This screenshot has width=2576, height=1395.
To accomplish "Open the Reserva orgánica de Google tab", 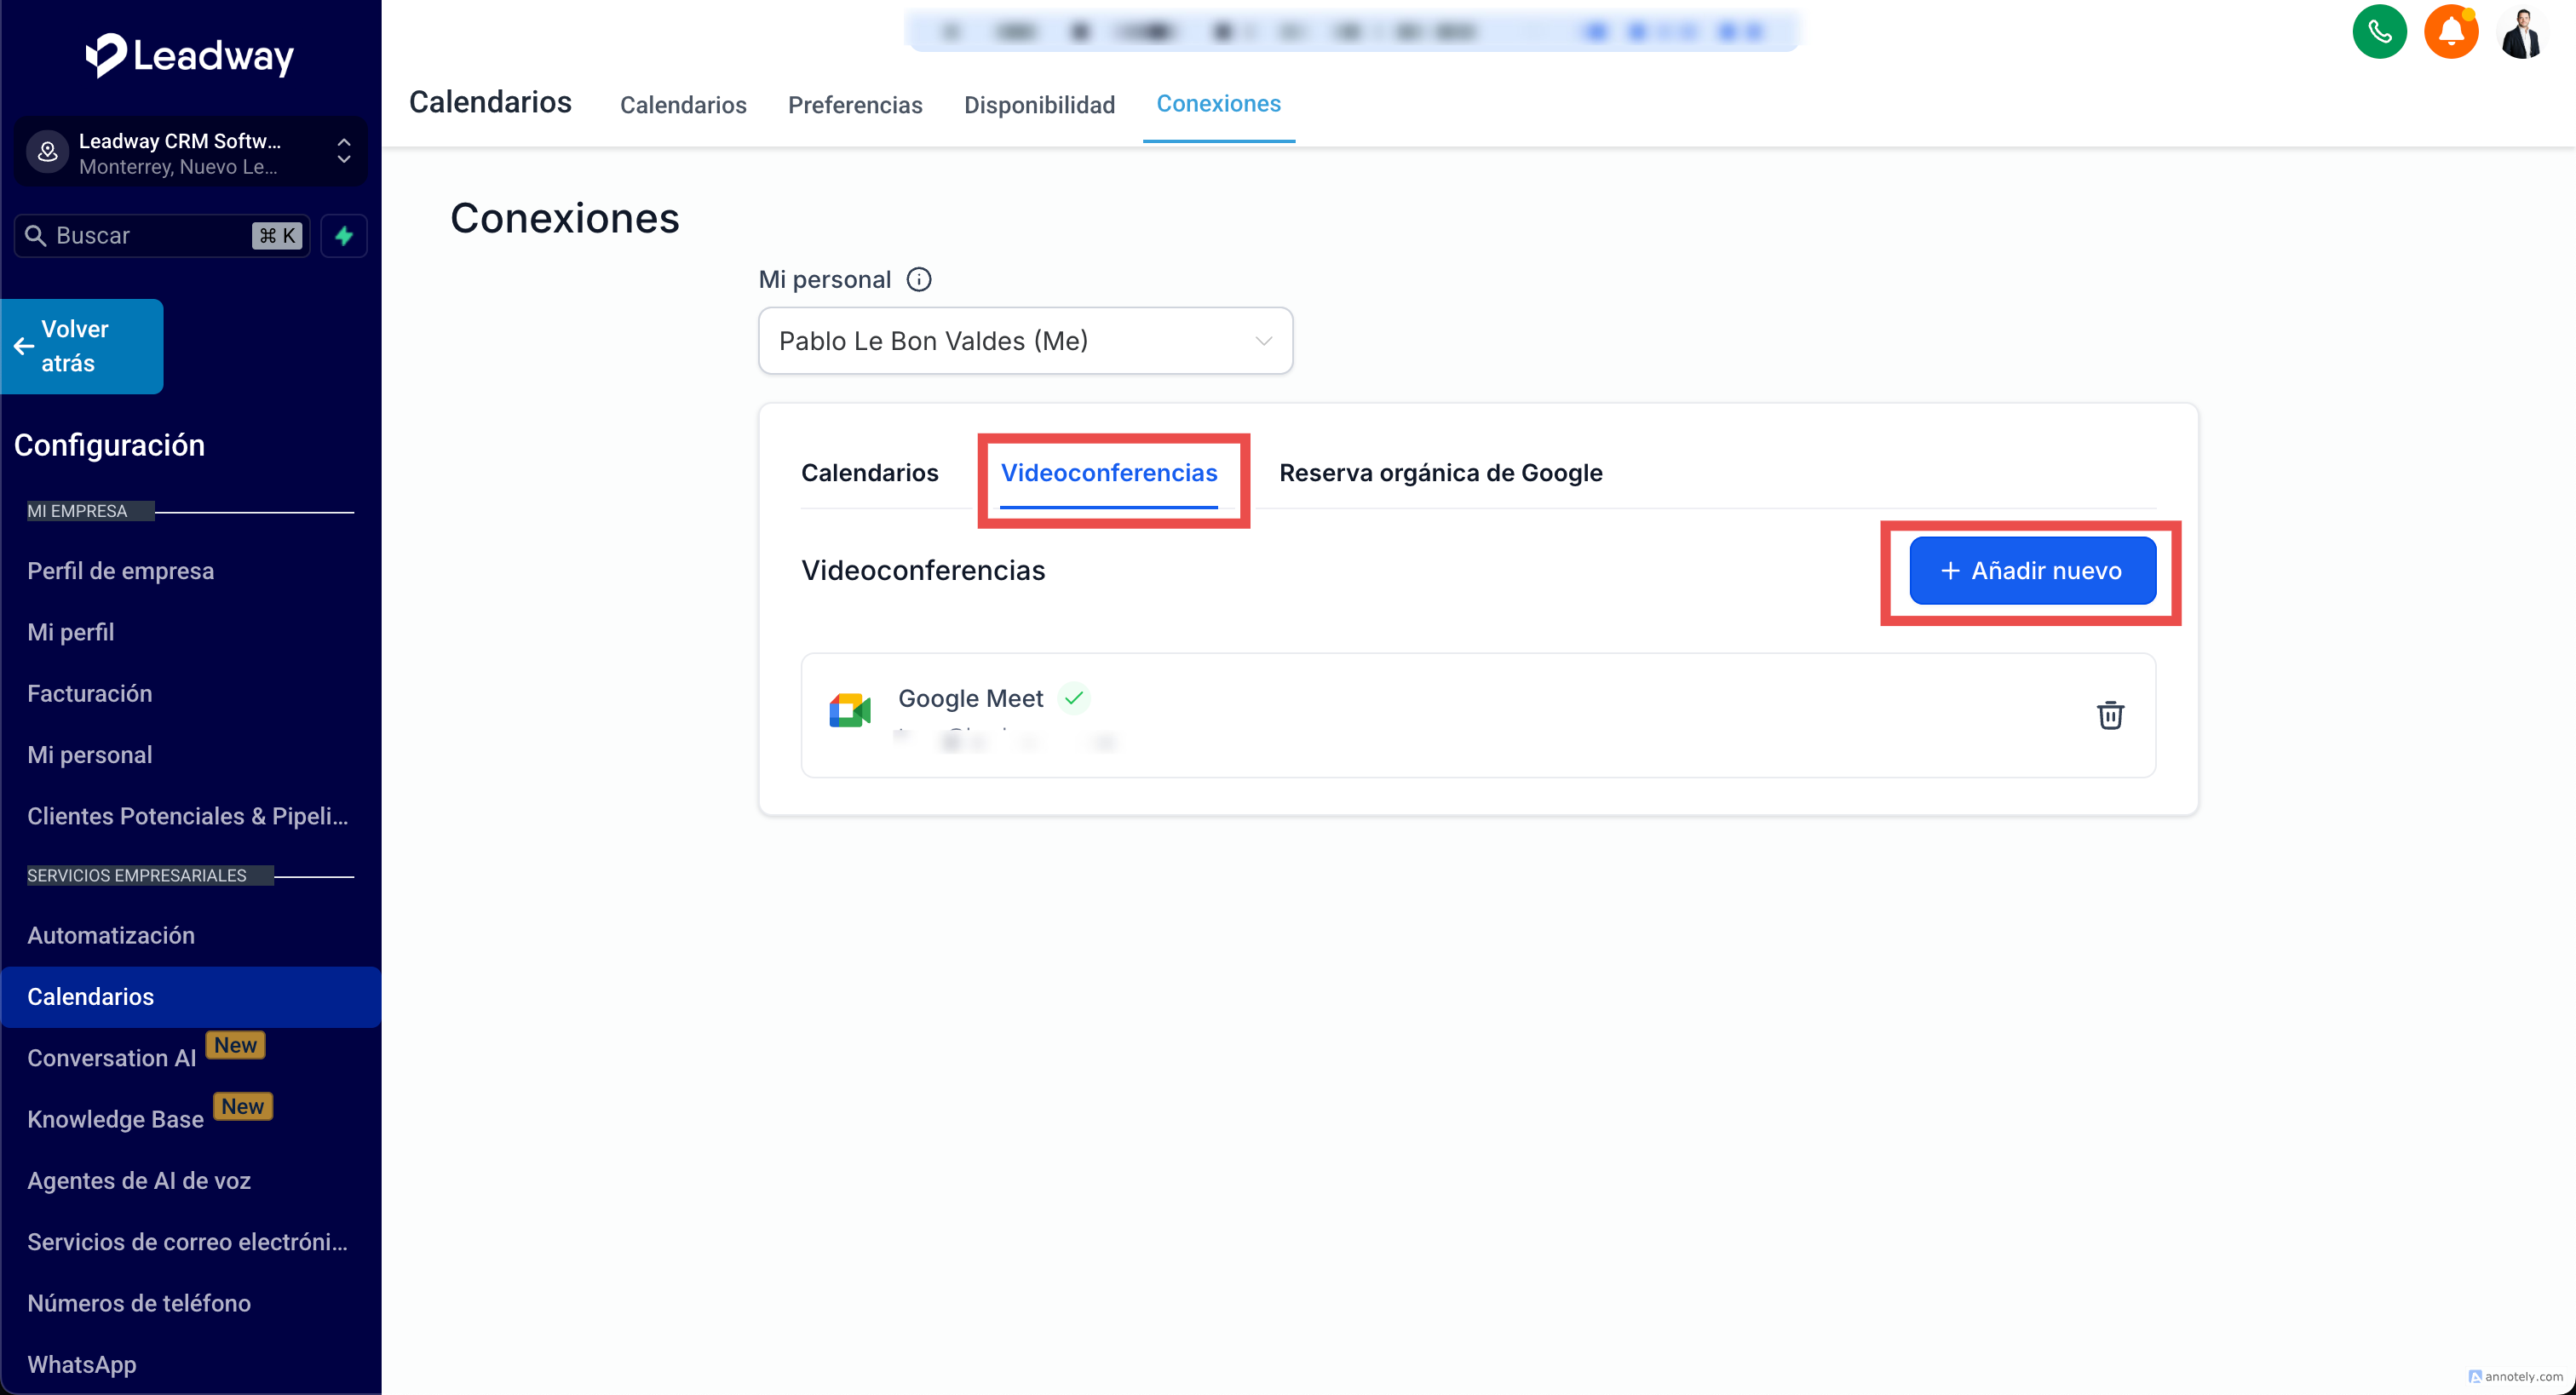I will [x=1440, y=473].
